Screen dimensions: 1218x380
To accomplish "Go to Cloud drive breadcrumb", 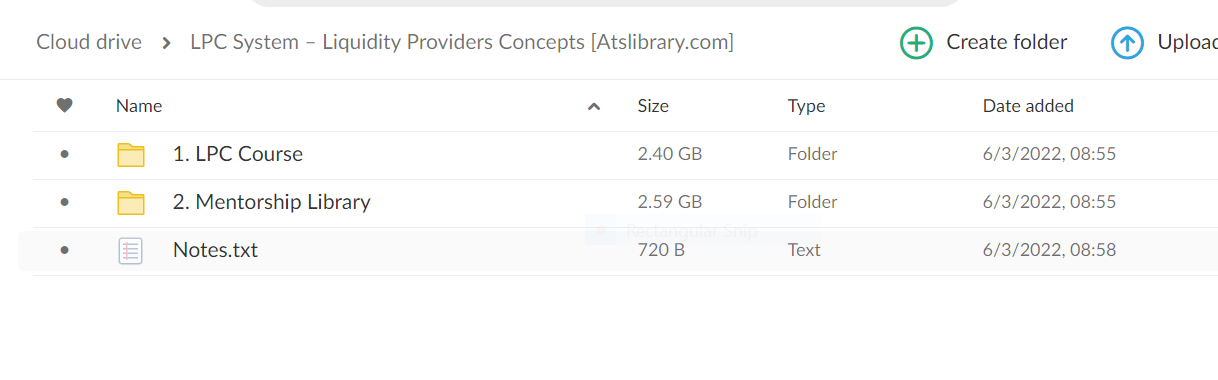I will click(x=89, y=42).
